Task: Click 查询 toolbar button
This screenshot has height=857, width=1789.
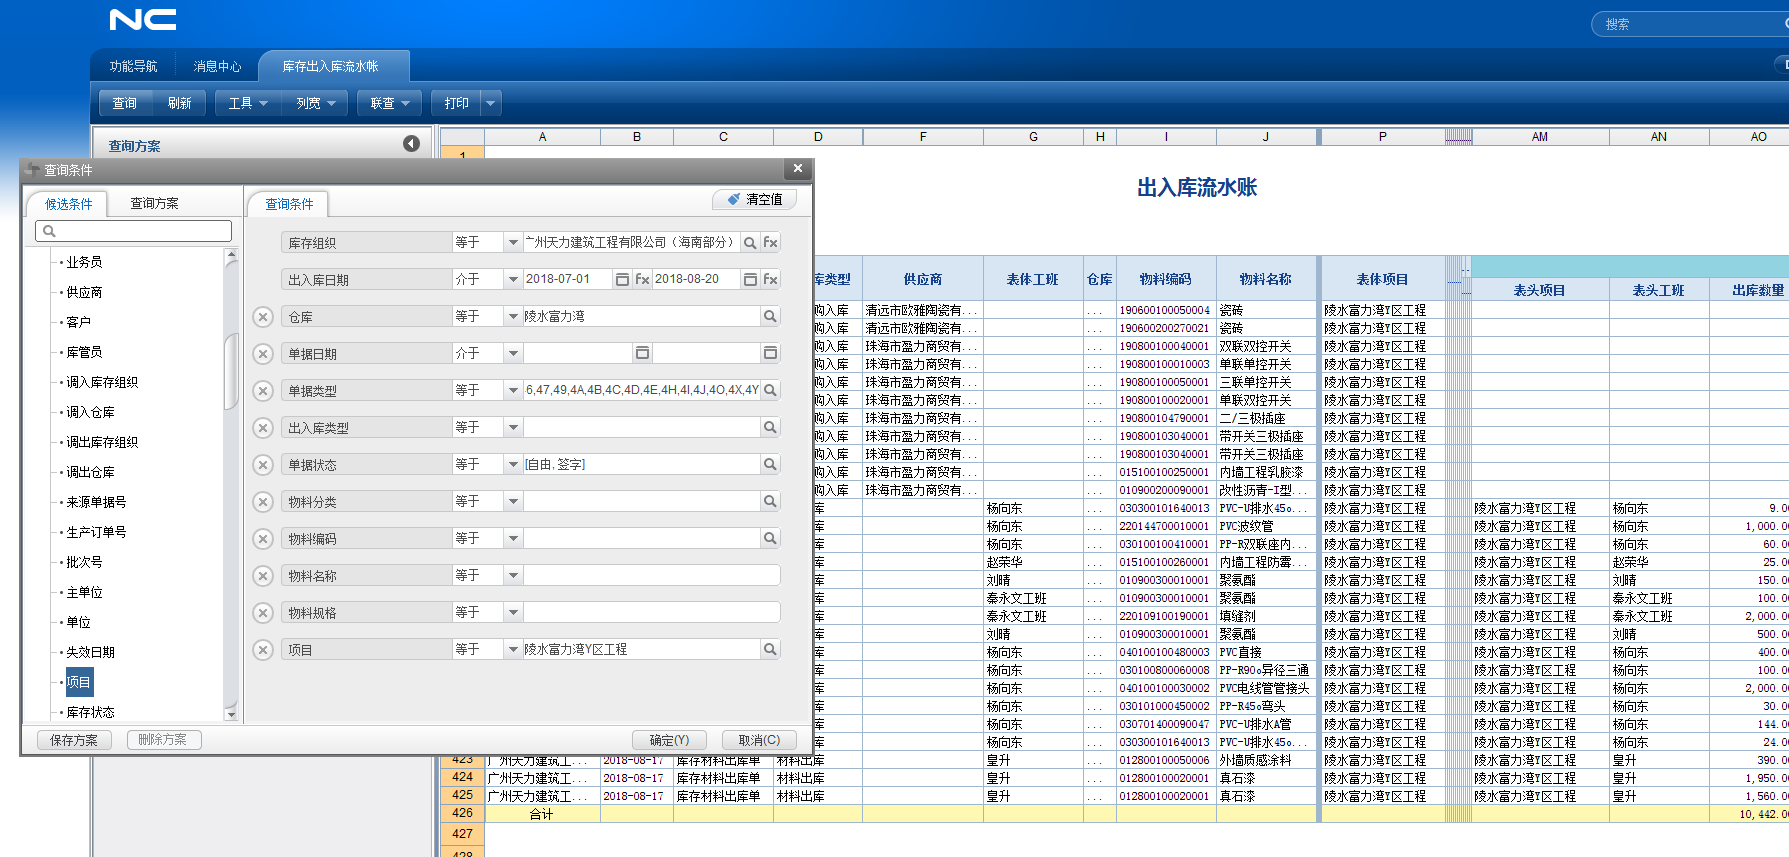Action: (x=124, y=103)
